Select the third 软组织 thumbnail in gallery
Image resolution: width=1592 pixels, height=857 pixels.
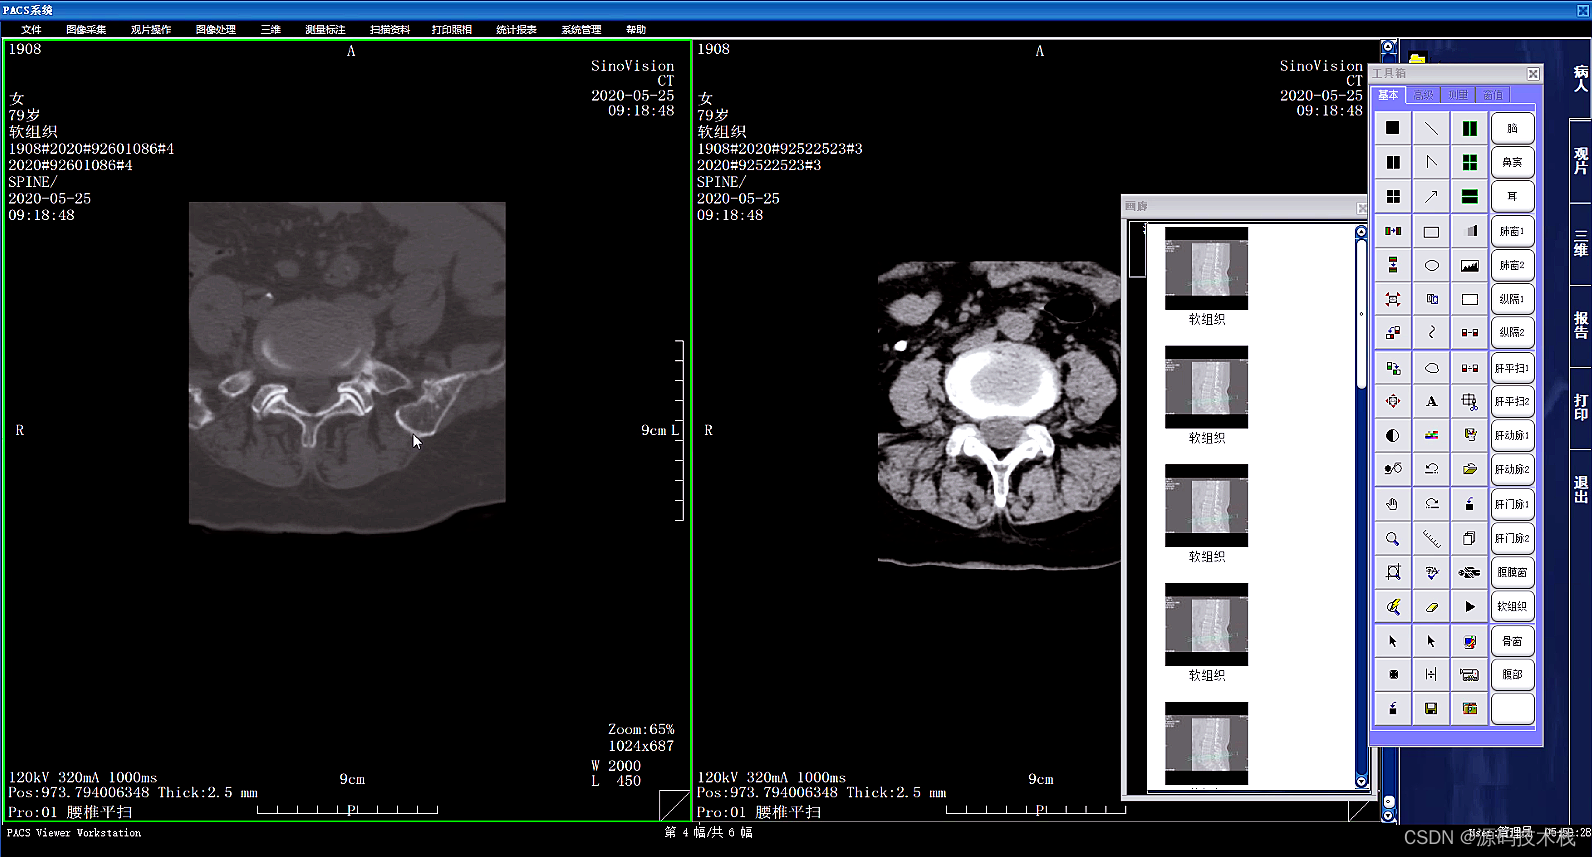pyautogui.click(x=1206, y=505)
